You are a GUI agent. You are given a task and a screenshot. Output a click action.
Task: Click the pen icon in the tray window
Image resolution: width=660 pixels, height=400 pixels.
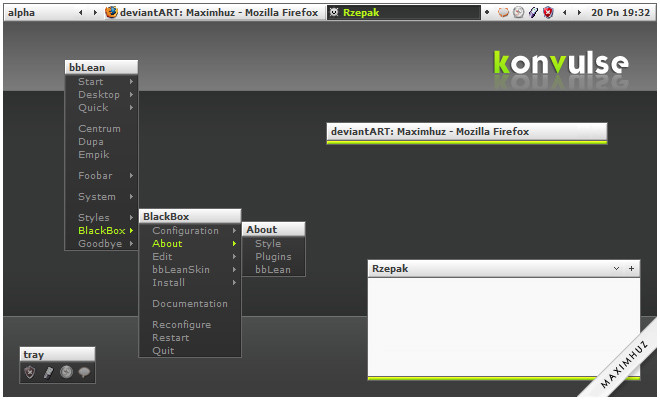click(48, 373)
